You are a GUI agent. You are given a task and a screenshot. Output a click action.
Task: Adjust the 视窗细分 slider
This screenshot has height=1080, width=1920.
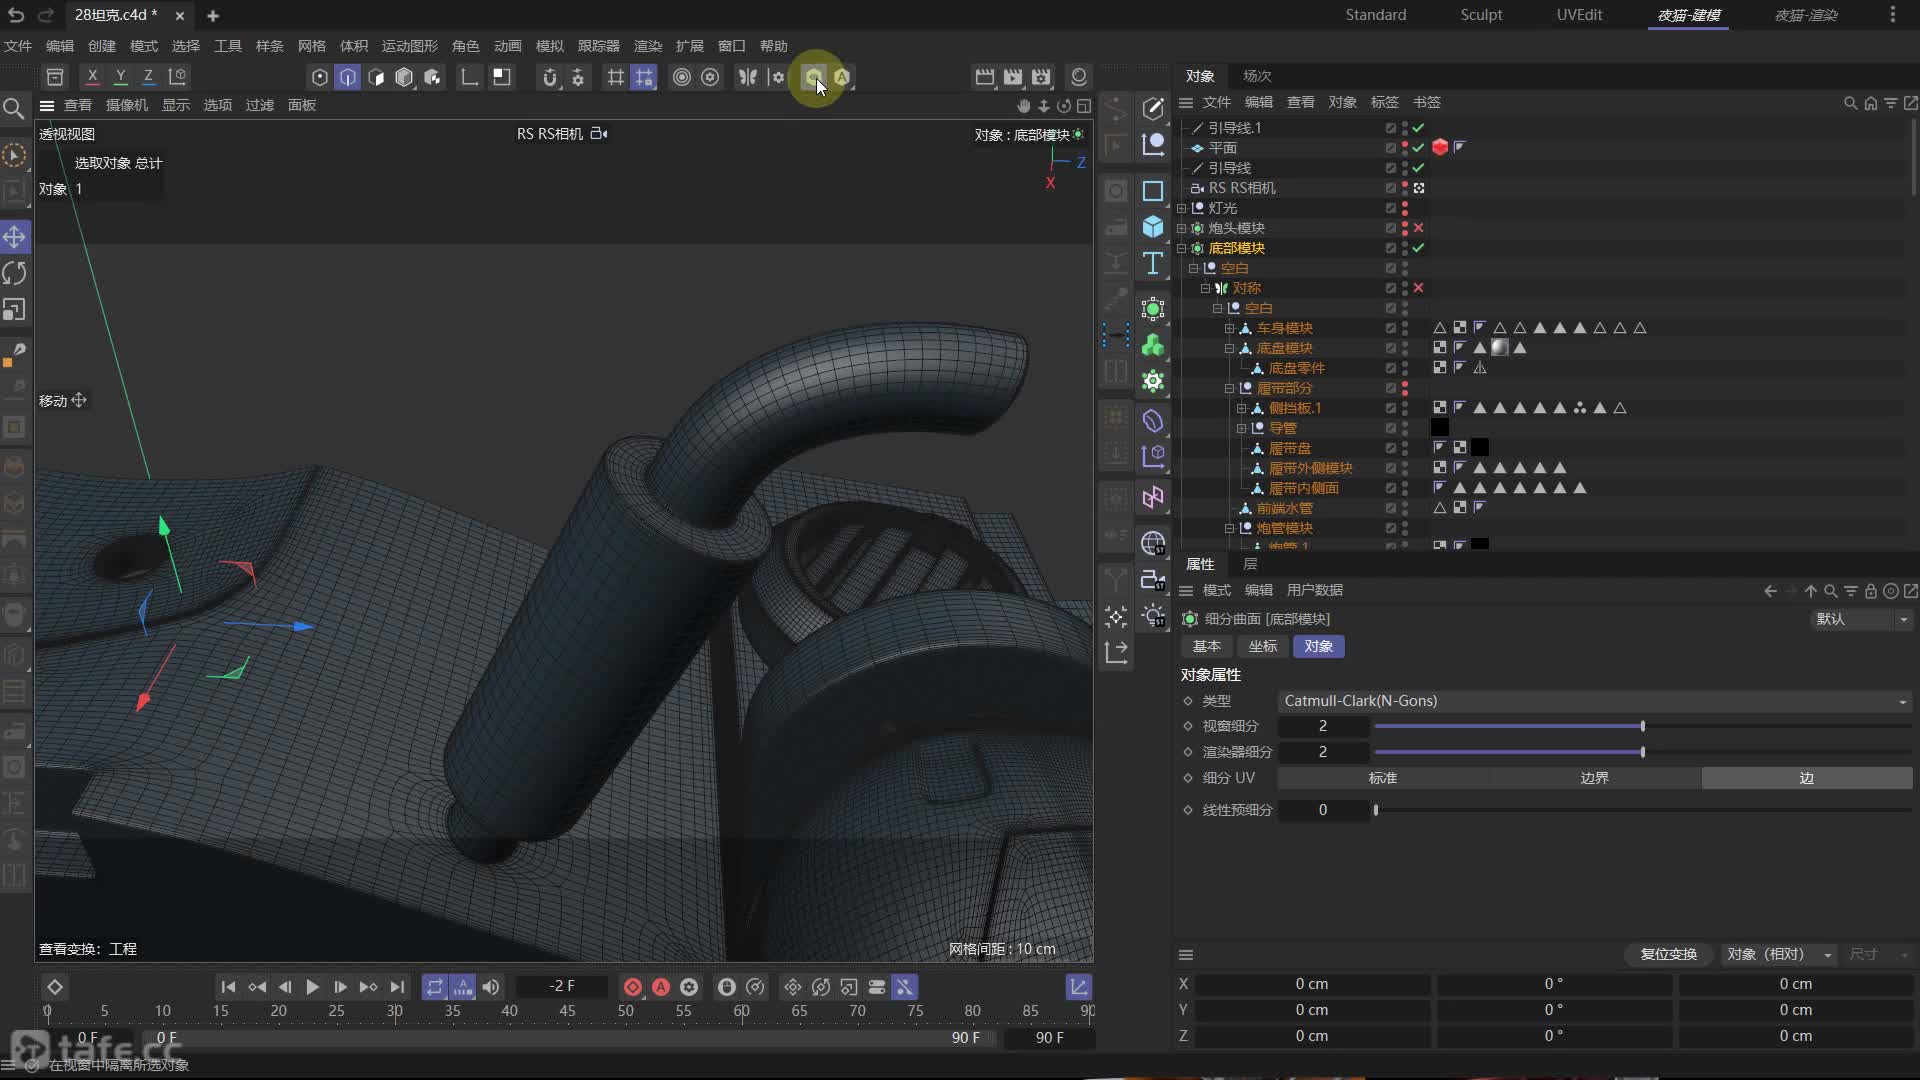(x=1642, y=726)
